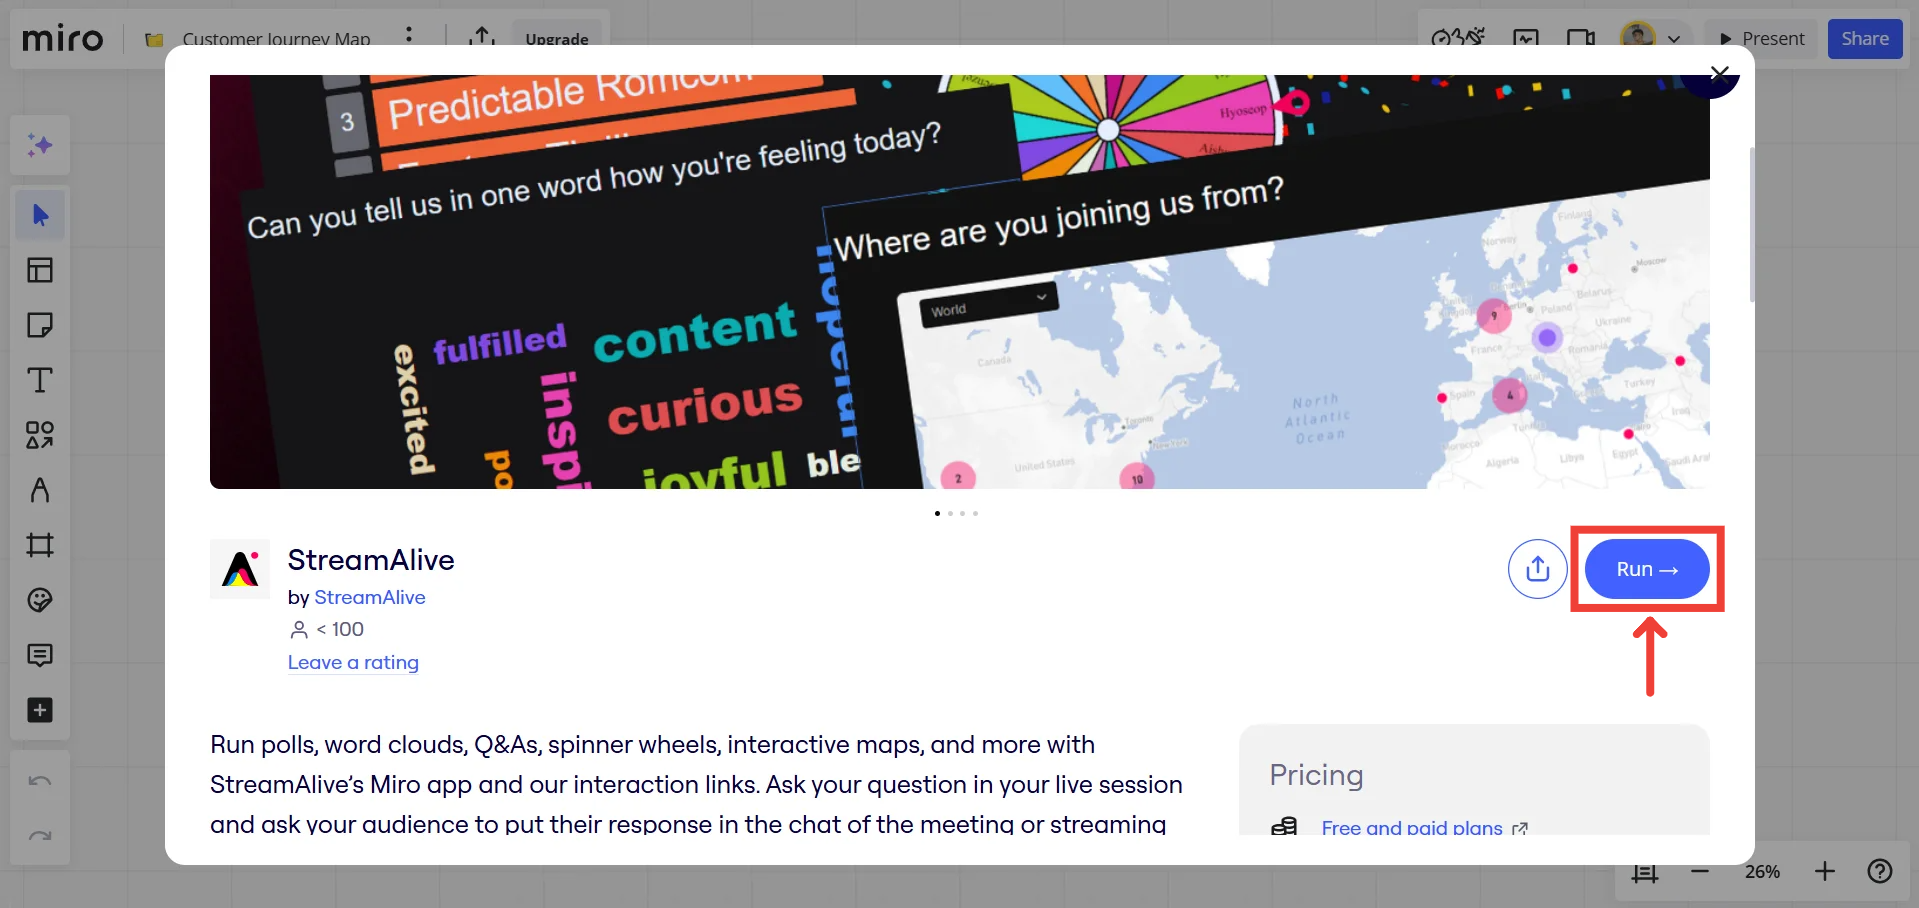Image resolution: width=1919 pixels, height=908 pixels.
Task: Start video call icon in top bar
Action: click(x=1581, y=39)
